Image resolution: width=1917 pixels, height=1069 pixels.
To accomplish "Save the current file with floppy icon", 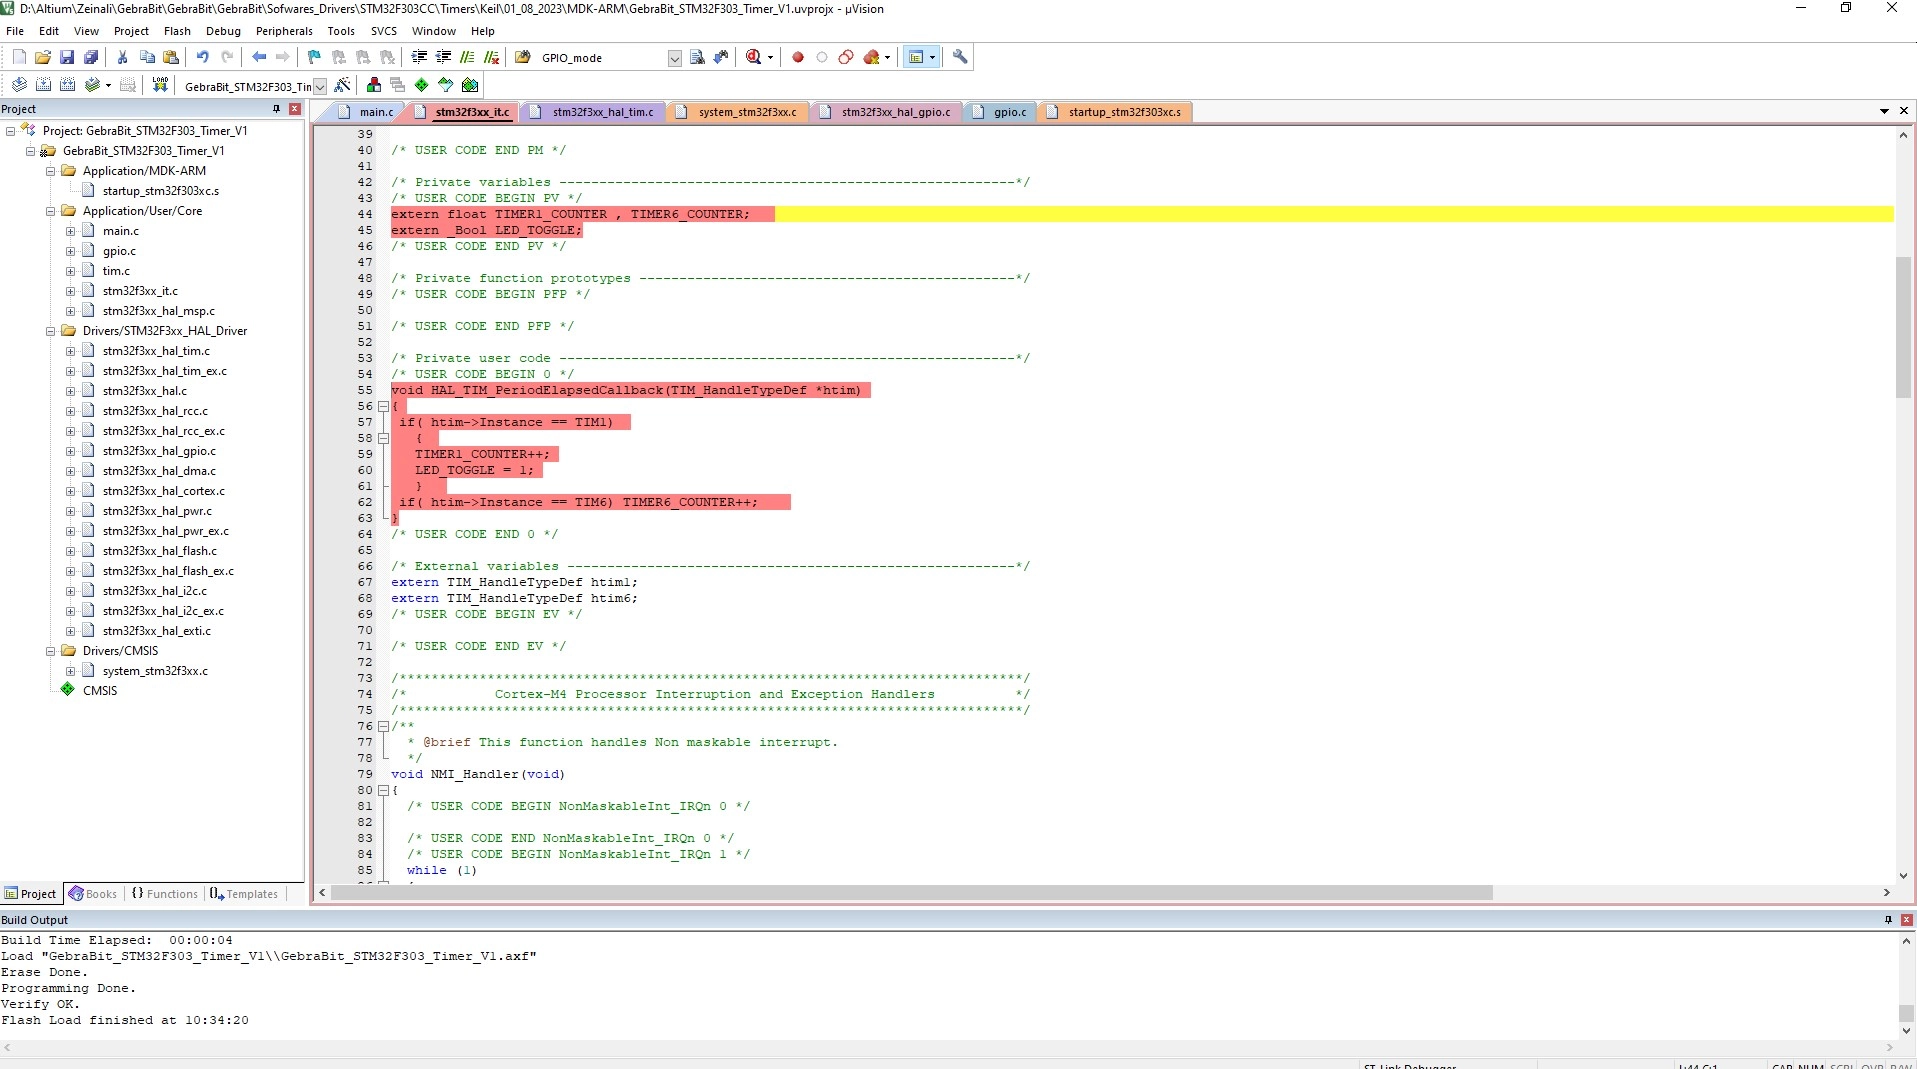I will point(67,57).
